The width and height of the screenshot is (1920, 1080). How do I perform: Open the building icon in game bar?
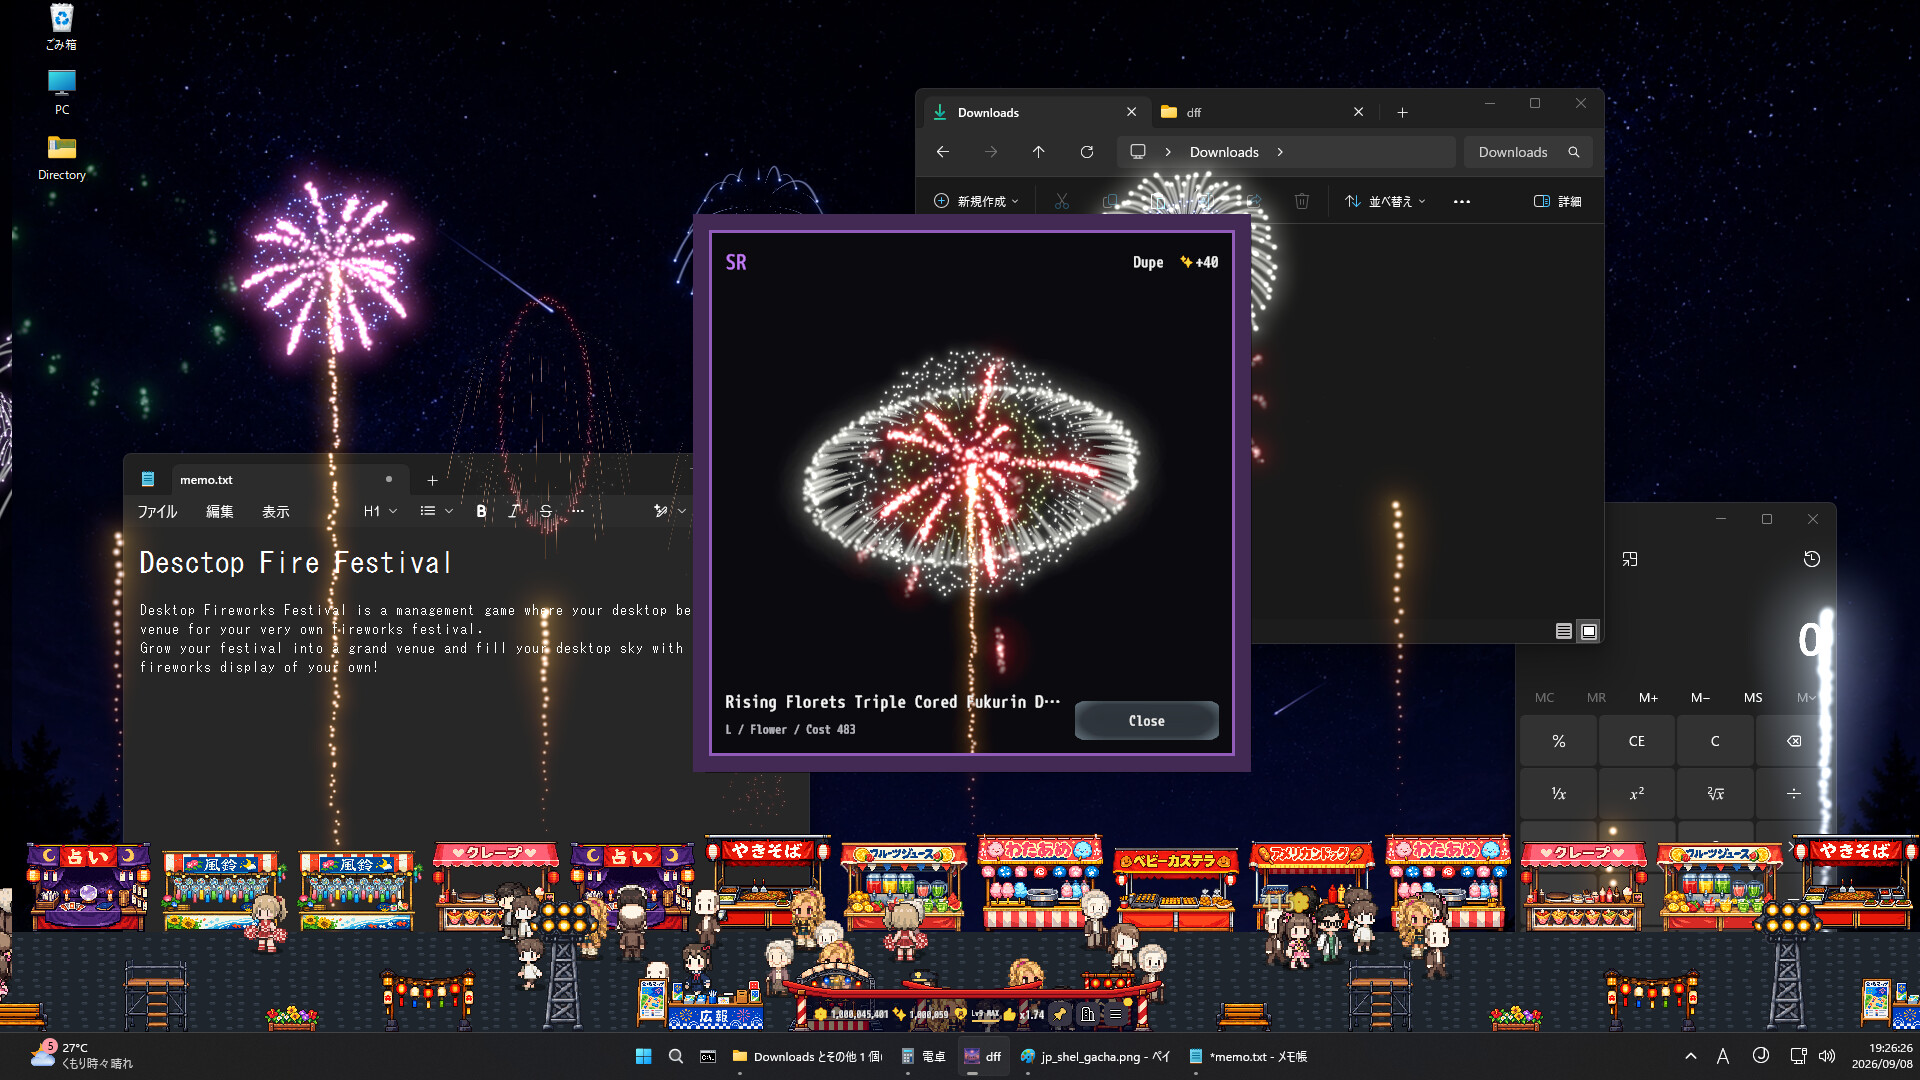click(1088, 1014)
